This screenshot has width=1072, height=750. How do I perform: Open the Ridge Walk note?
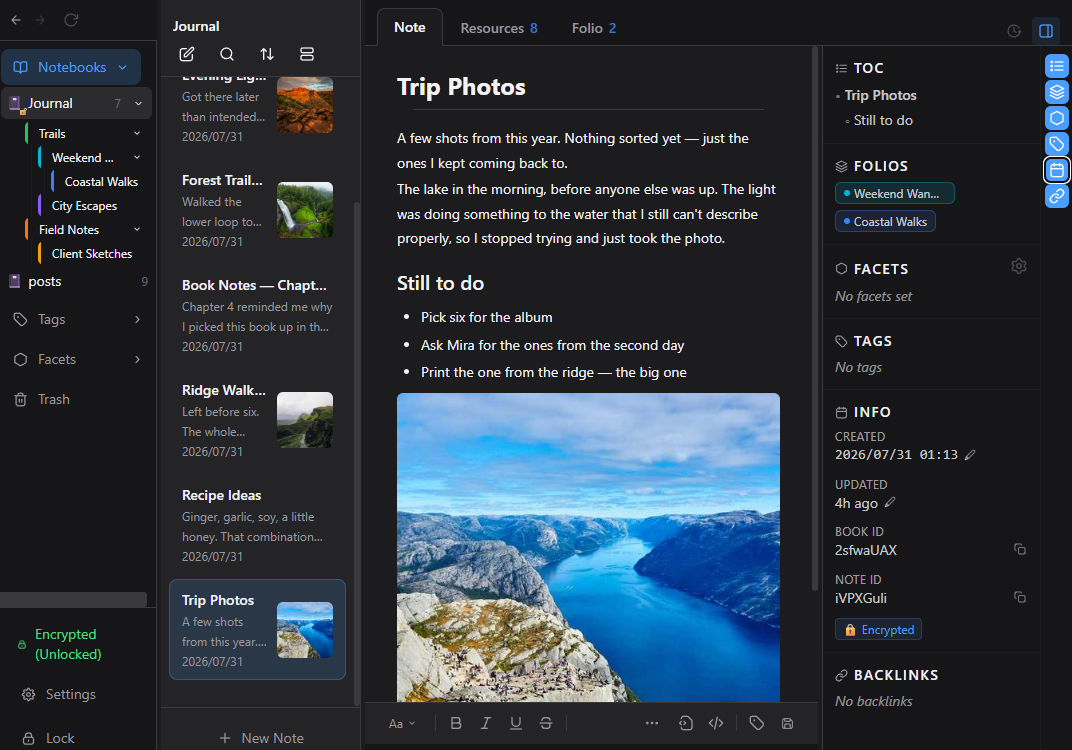tap(257, 420)
